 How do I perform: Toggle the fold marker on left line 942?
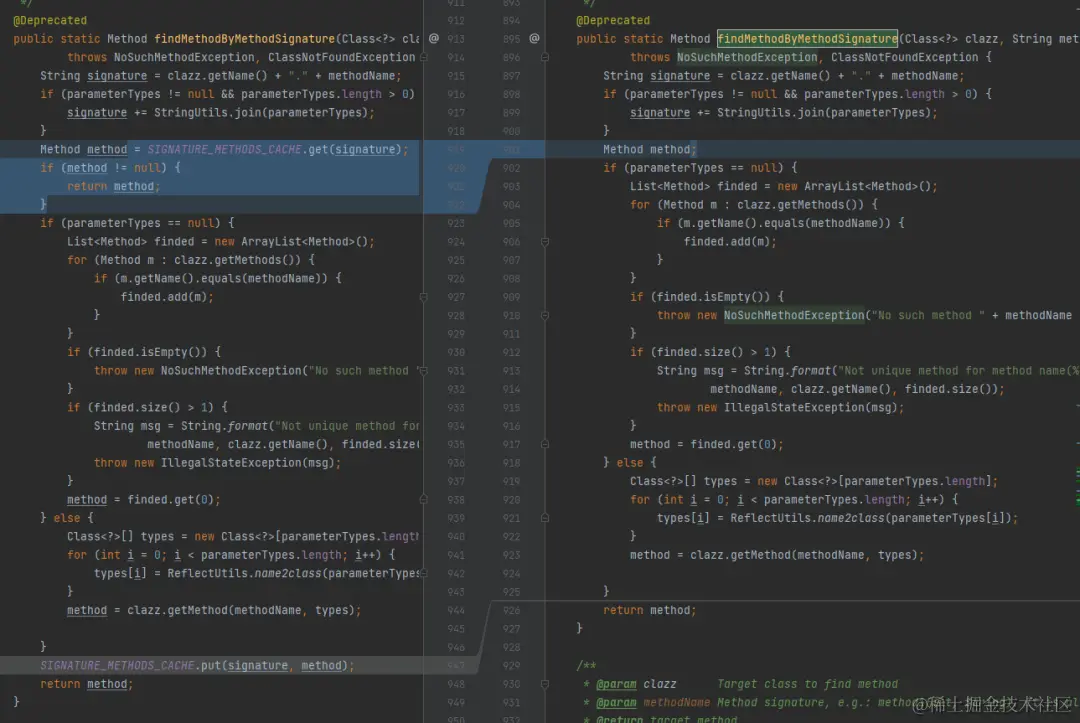coord(424,573)
